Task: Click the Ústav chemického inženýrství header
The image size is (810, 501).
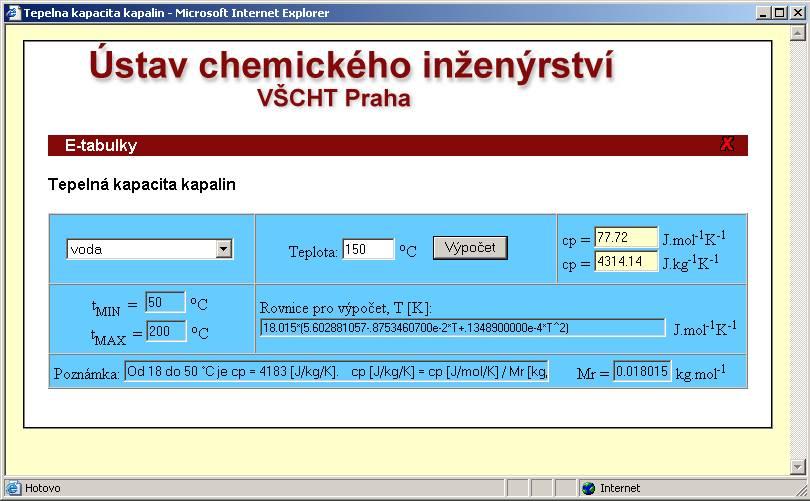Action: 351,66
